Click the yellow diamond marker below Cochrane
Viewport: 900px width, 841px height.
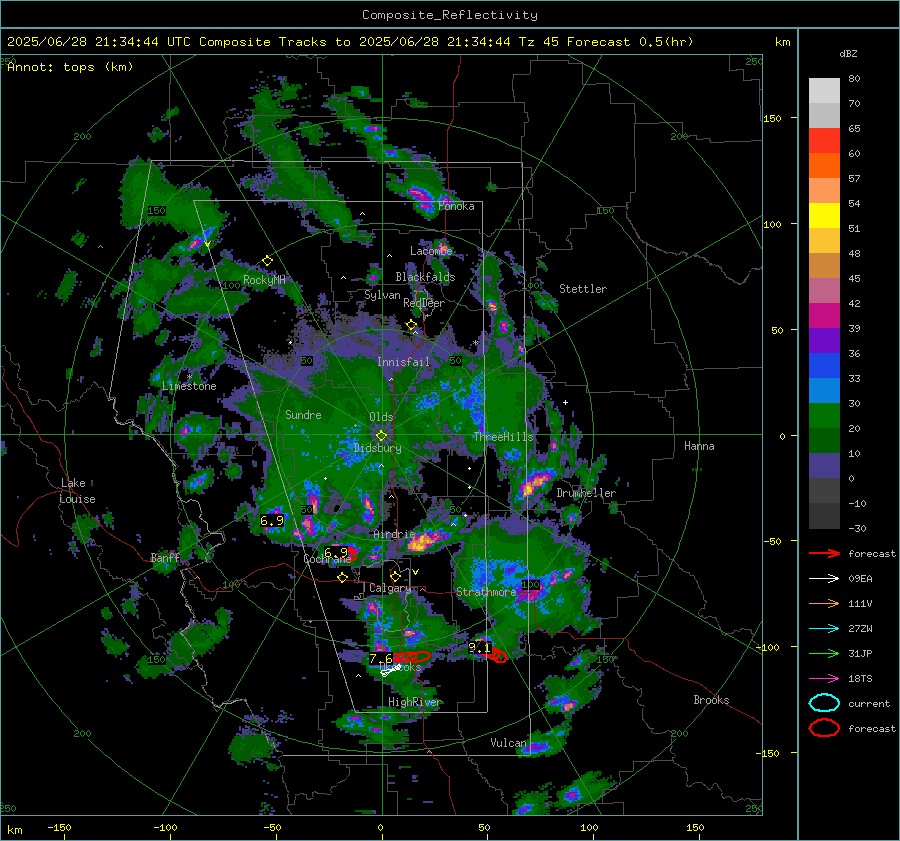343,577
